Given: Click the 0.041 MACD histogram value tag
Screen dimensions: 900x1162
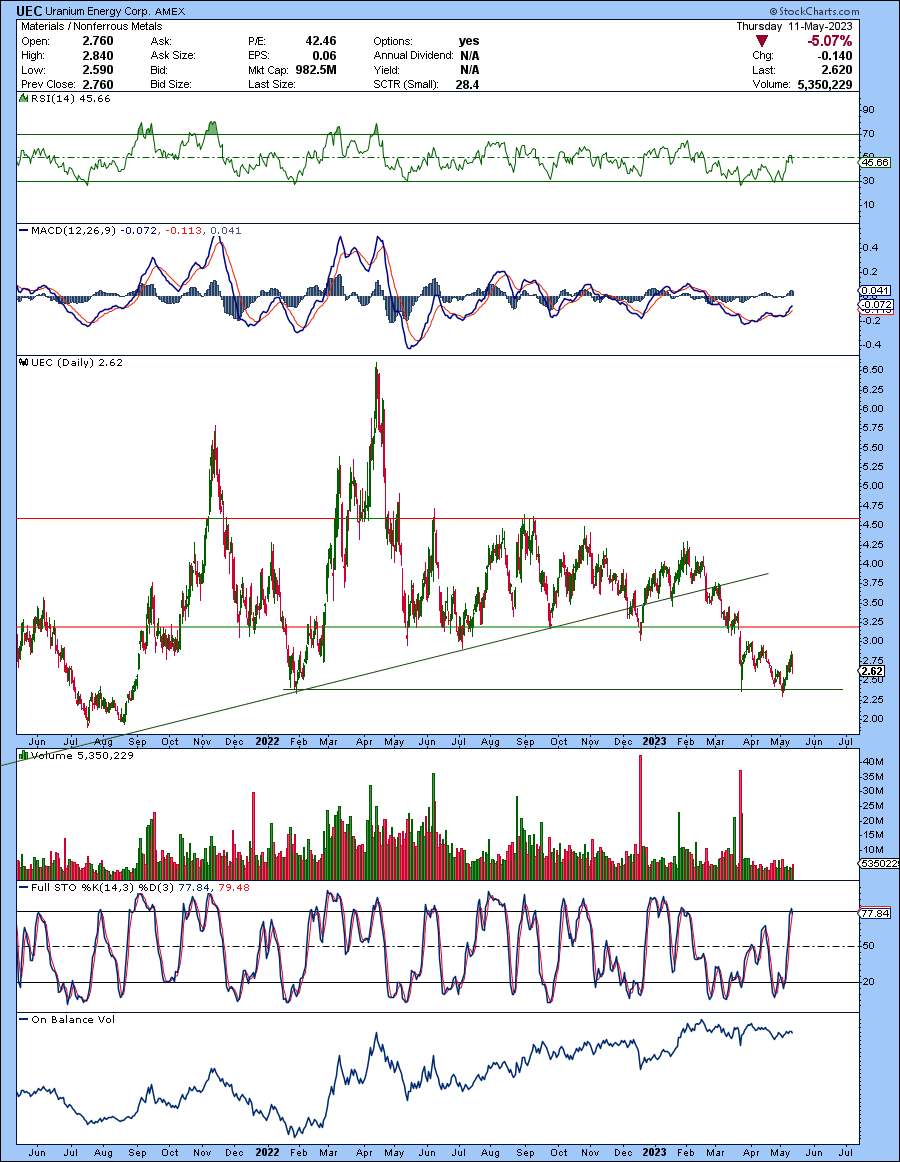Looking at the screenshot, I should pos(875,290).
